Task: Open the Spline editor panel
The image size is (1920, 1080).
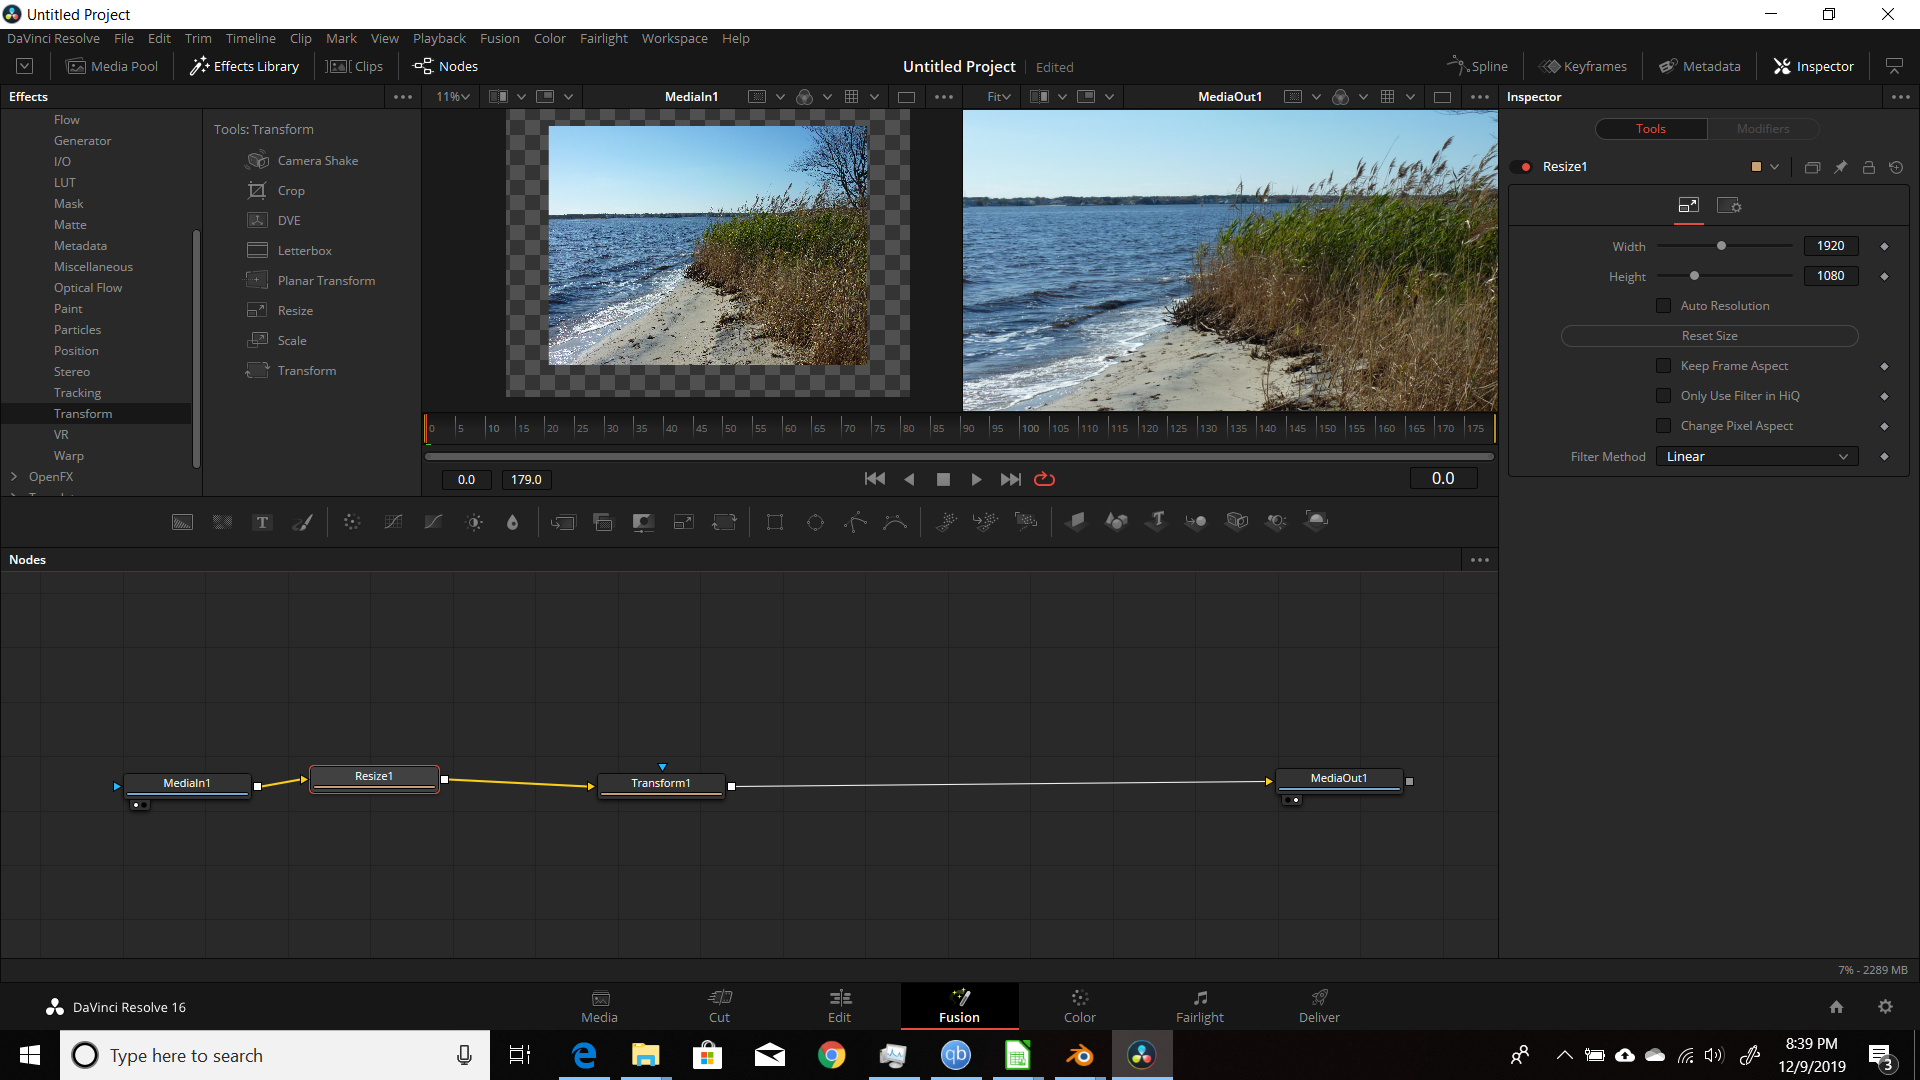Action: pos(1478,66)
